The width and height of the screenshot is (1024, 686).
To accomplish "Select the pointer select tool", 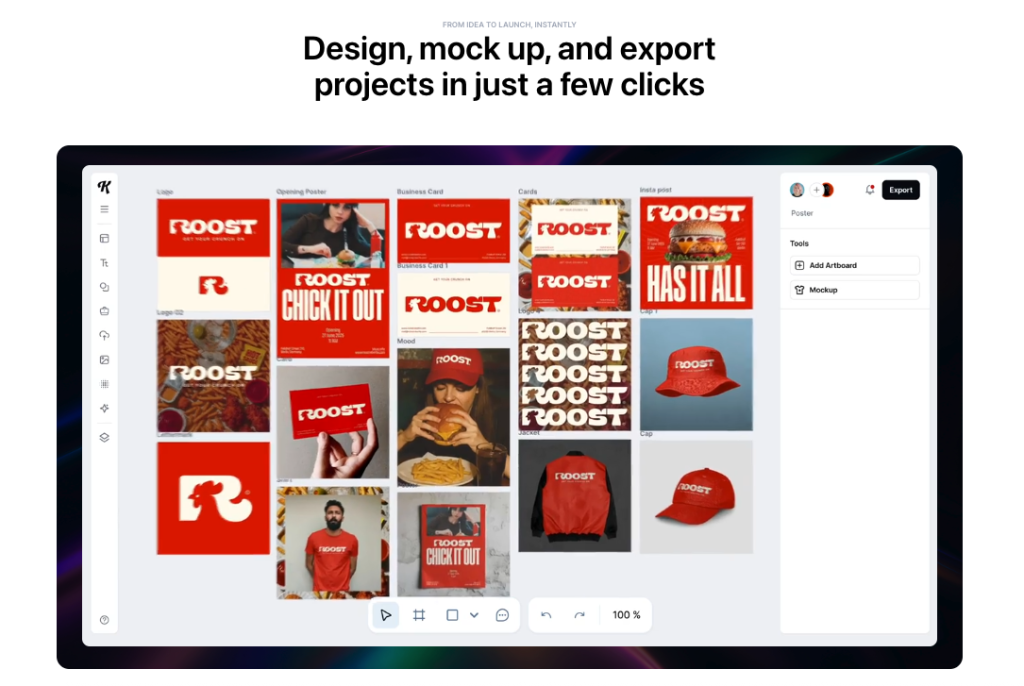I will point(386,615).
